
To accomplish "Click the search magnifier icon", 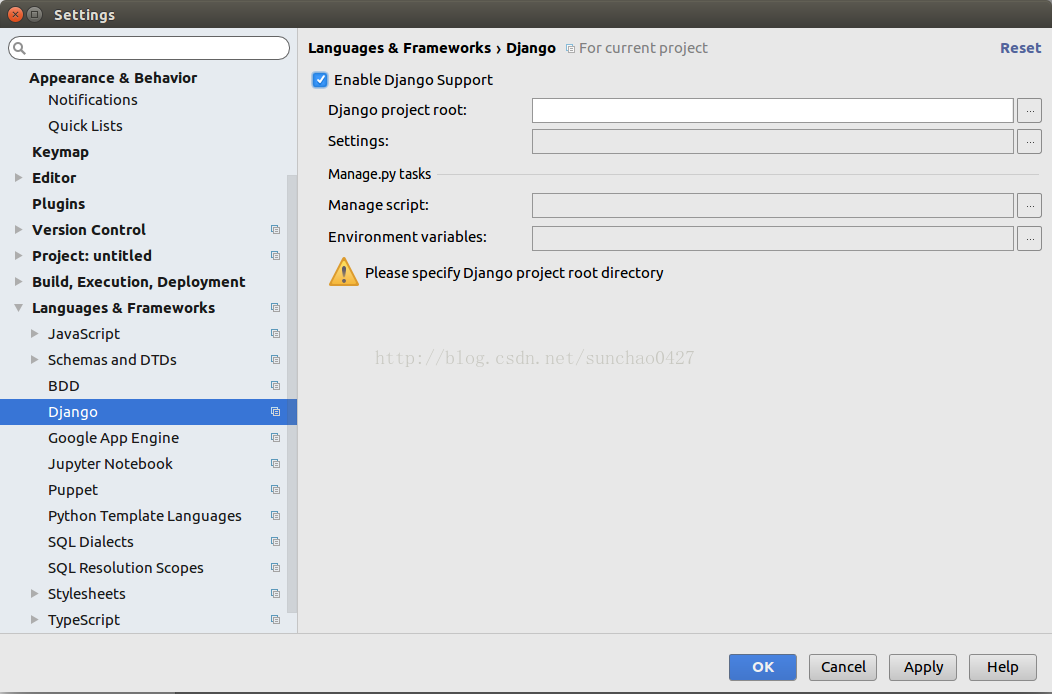I will click(19, 48).
